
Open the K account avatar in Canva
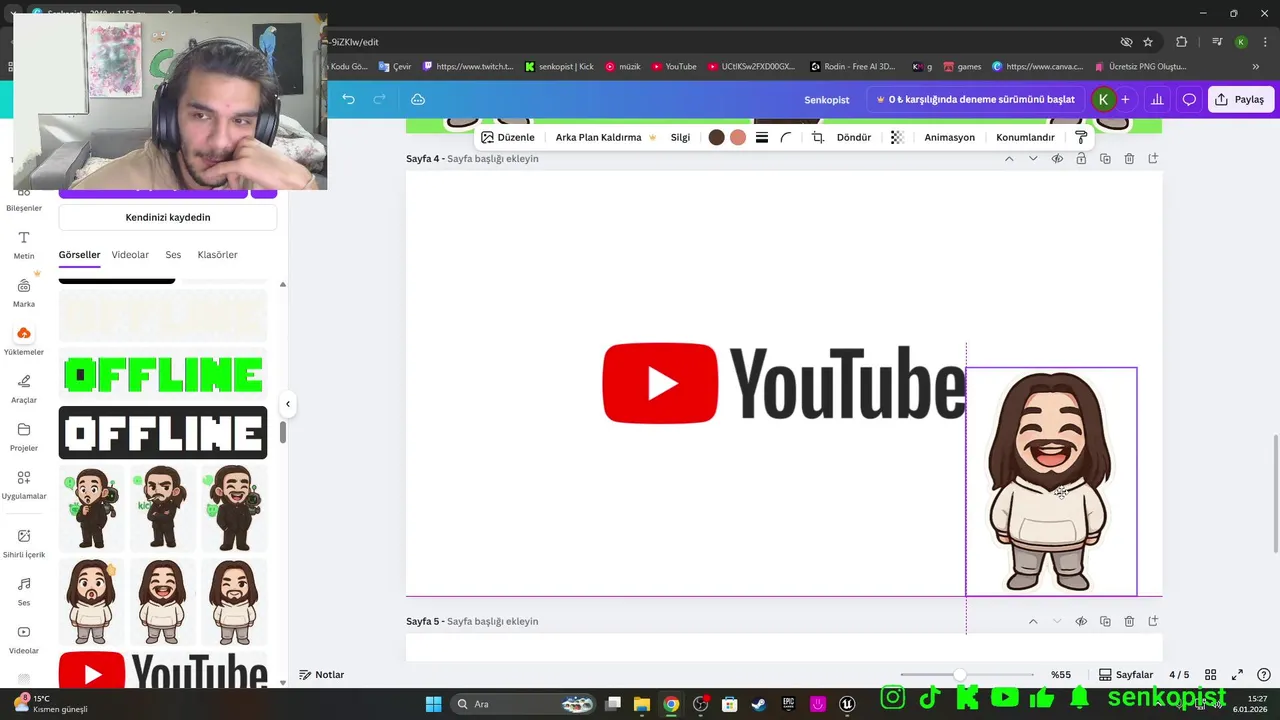click(x=1103, y=99)
